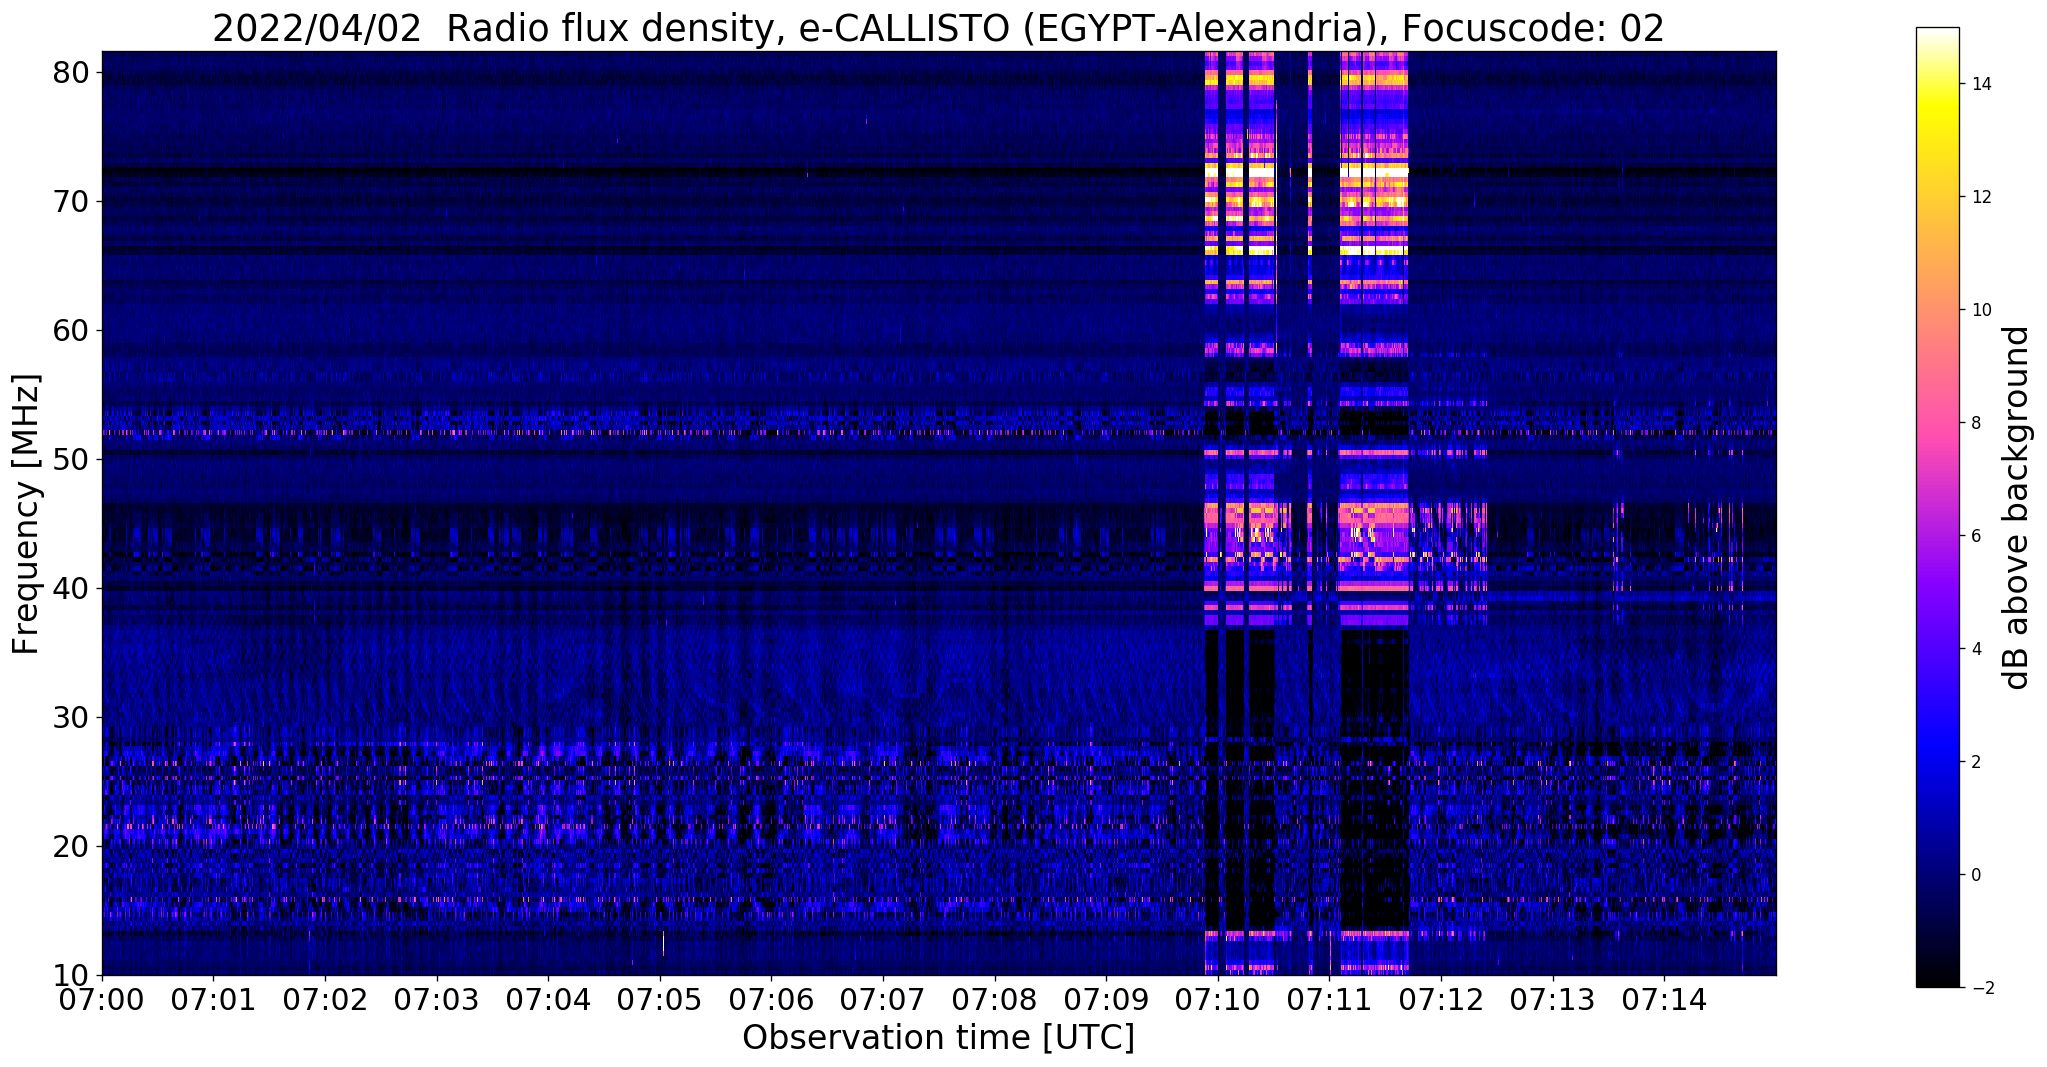Click the plot title text
Screen dimensions: 2047x1067
pyautogui.click(x=938, y=28)
